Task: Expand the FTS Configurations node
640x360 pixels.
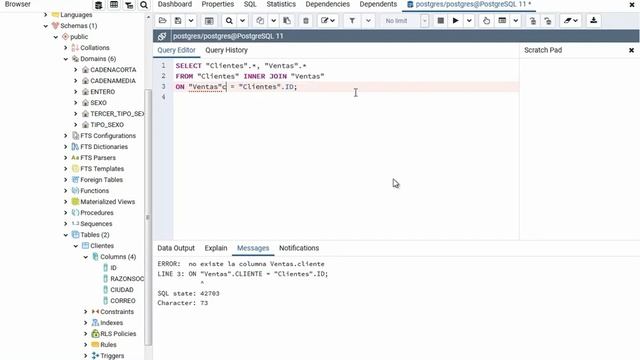Action: pos(66,136)
